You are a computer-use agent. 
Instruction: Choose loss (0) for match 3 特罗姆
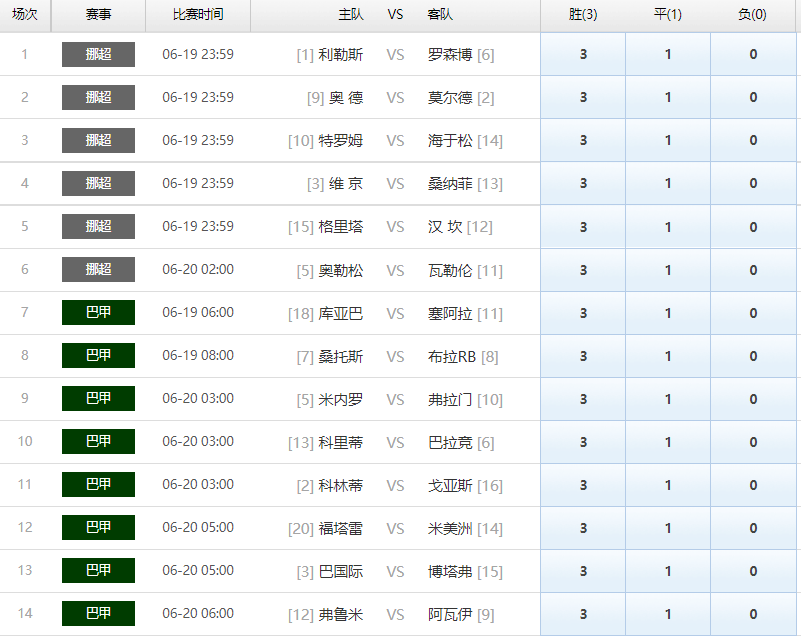[x=753, y=140]
